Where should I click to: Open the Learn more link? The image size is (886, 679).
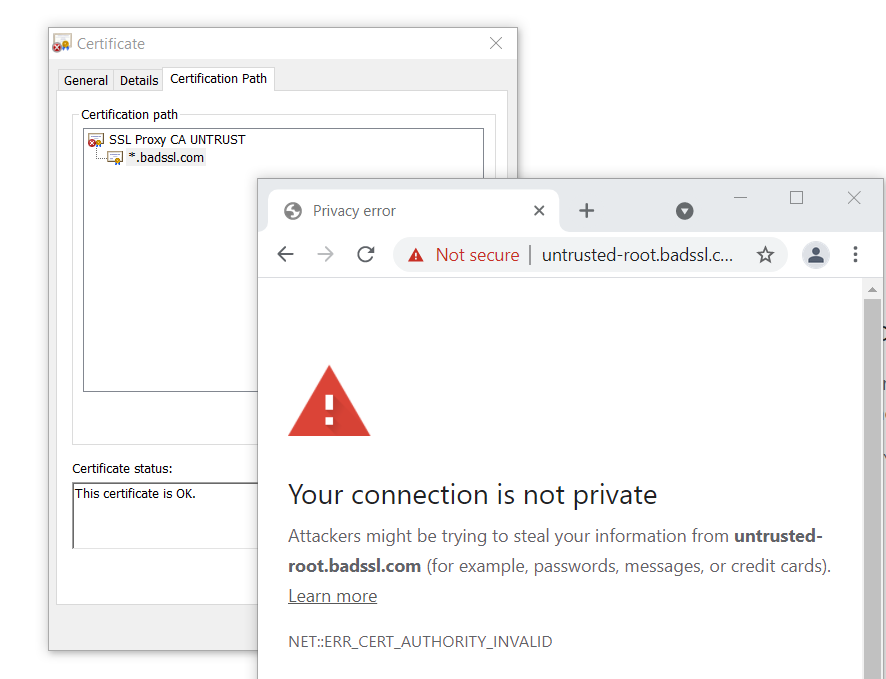(332, 596)
